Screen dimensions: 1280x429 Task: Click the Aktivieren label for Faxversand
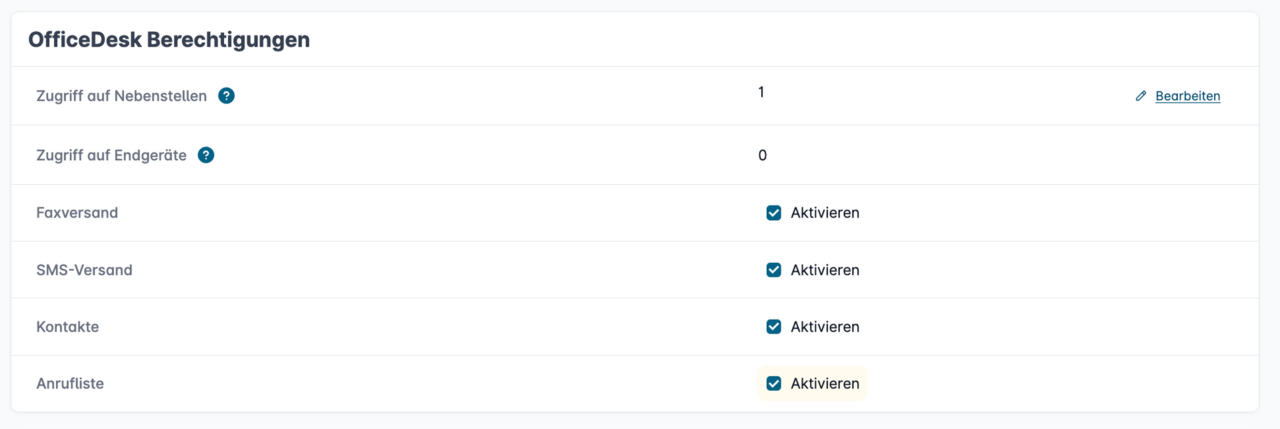(x=824, y=213)
